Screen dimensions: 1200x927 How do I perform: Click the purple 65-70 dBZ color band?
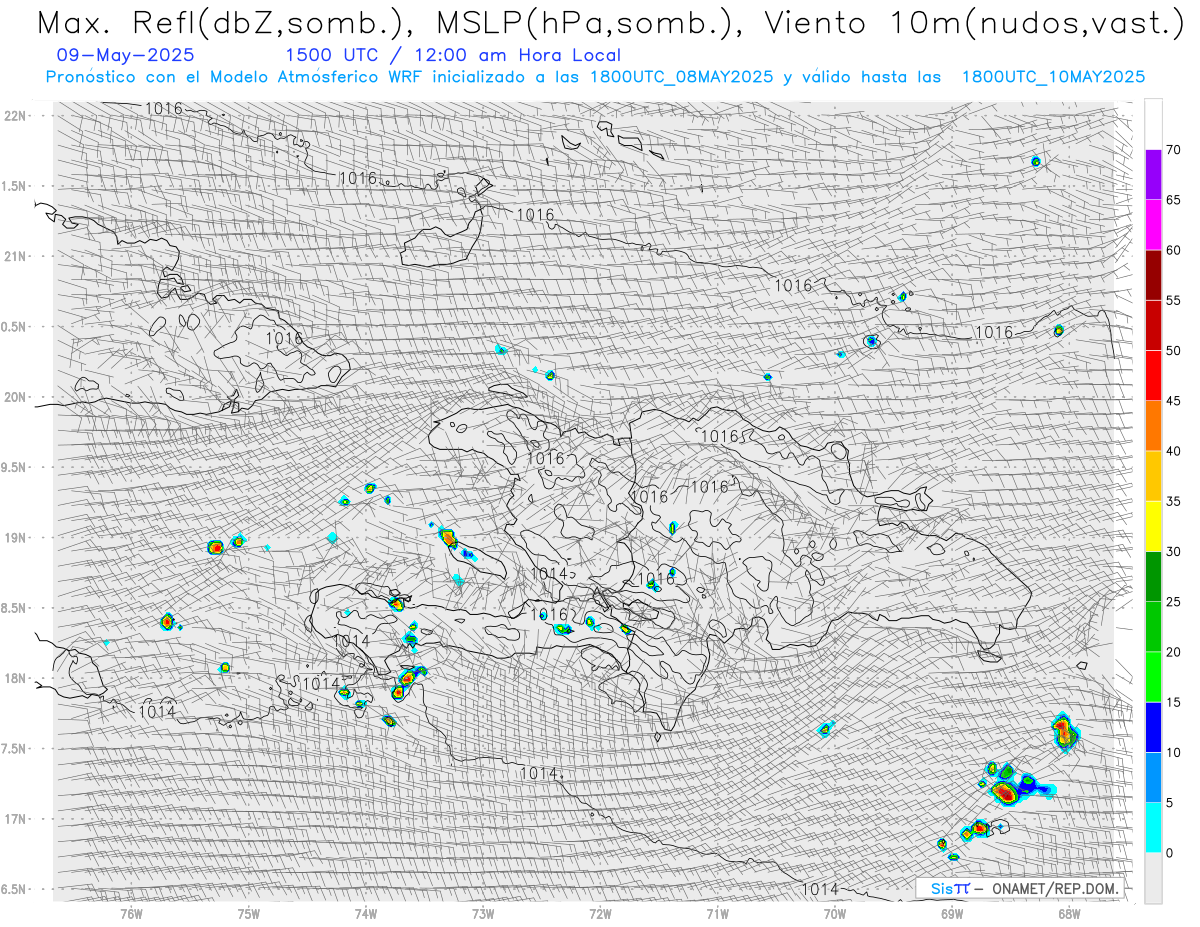pyautogui.click(x=1153, y=175)
